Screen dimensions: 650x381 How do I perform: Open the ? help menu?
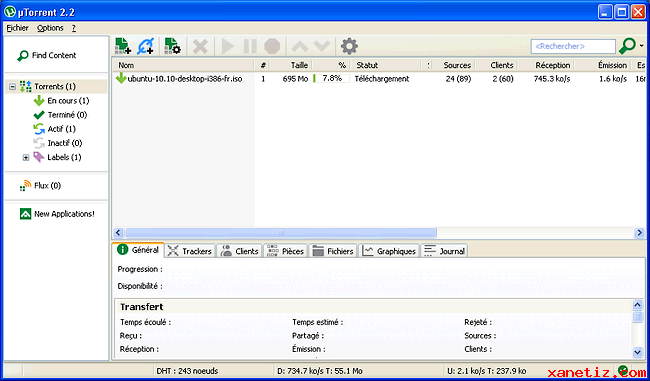tap(73, 28)
